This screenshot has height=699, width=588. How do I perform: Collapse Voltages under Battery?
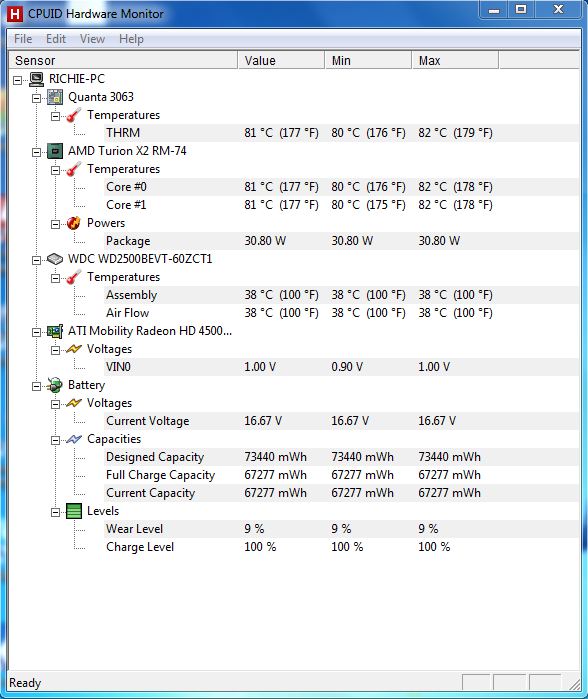tap(55, 404)
